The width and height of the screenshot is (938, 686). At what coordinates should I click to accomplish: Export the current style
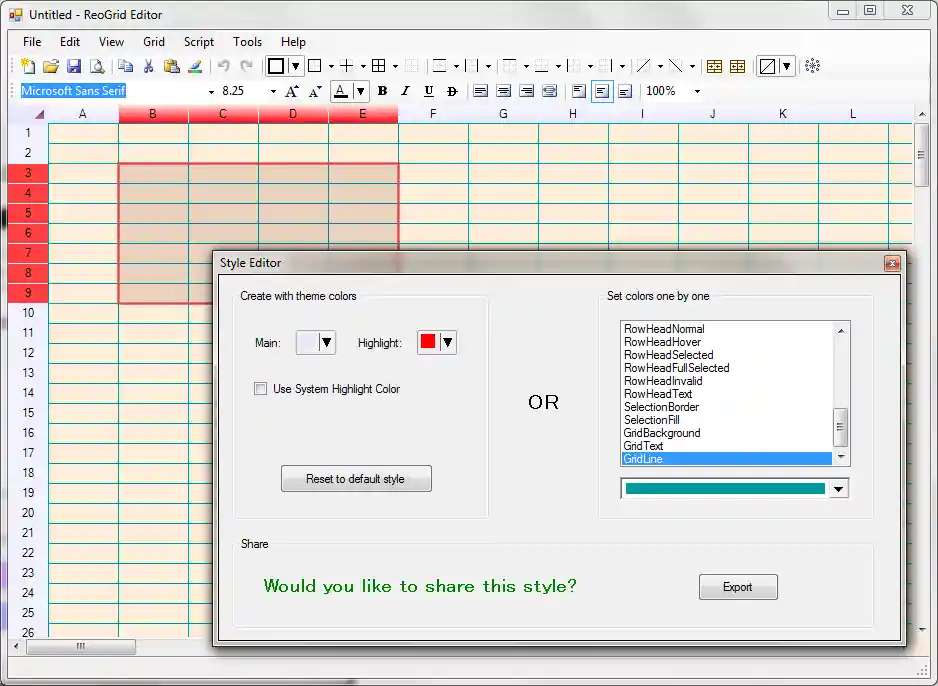point(738,587)
